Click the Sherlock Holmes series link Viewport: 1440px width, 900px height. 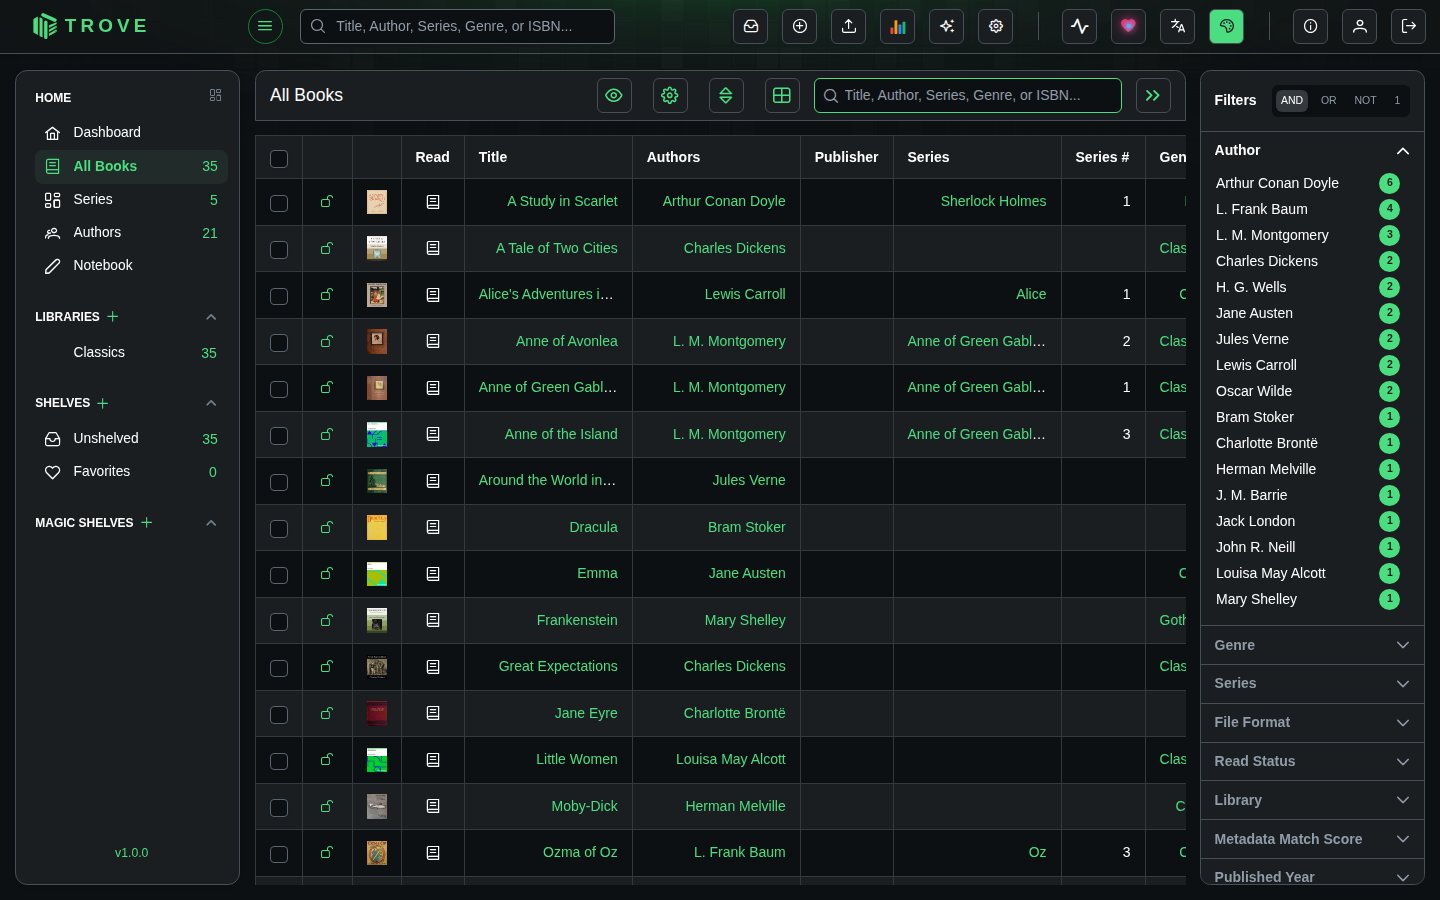[993, 201]
